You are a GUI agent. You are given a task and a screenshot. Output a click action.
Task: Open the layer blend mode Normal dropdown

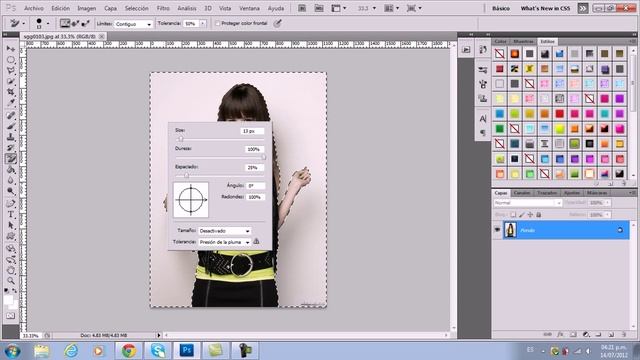528,203
